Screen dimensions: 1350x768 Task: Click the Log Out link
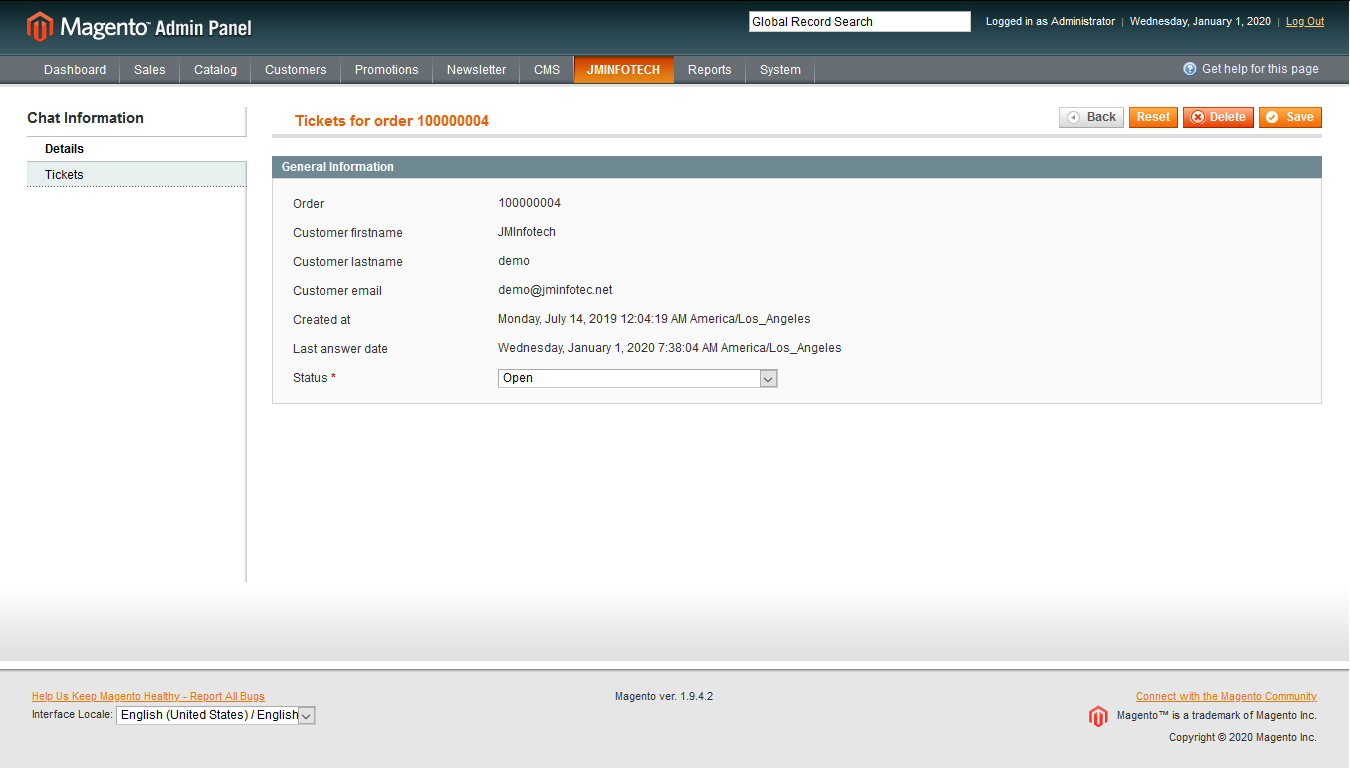click(x=1304, y=22)
